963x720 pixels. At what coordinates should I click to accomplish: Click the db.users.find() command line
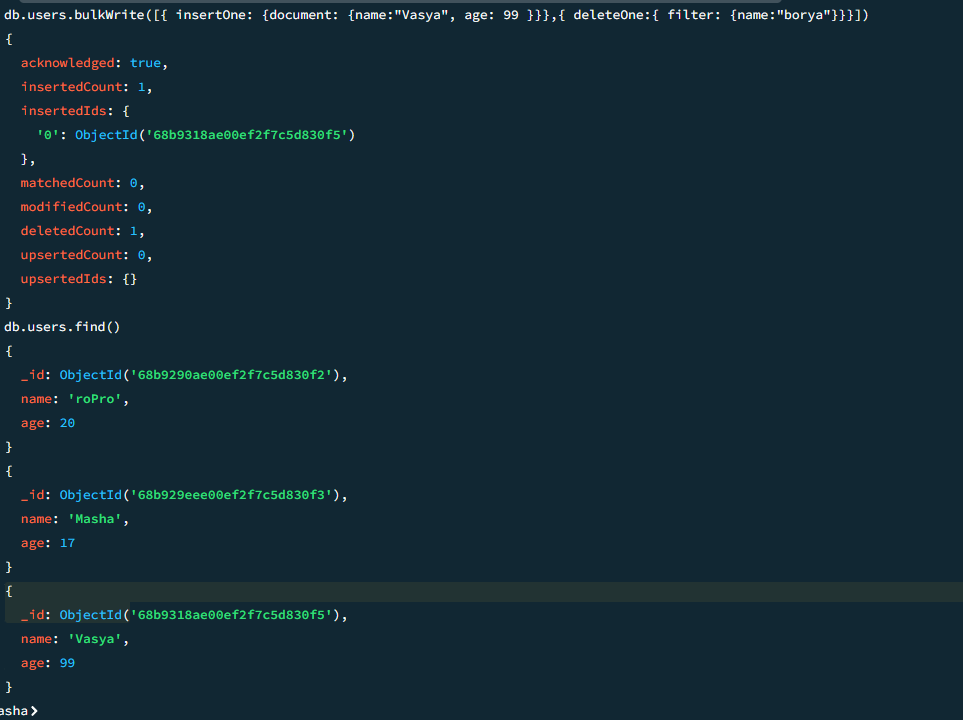tap(62, 327)
